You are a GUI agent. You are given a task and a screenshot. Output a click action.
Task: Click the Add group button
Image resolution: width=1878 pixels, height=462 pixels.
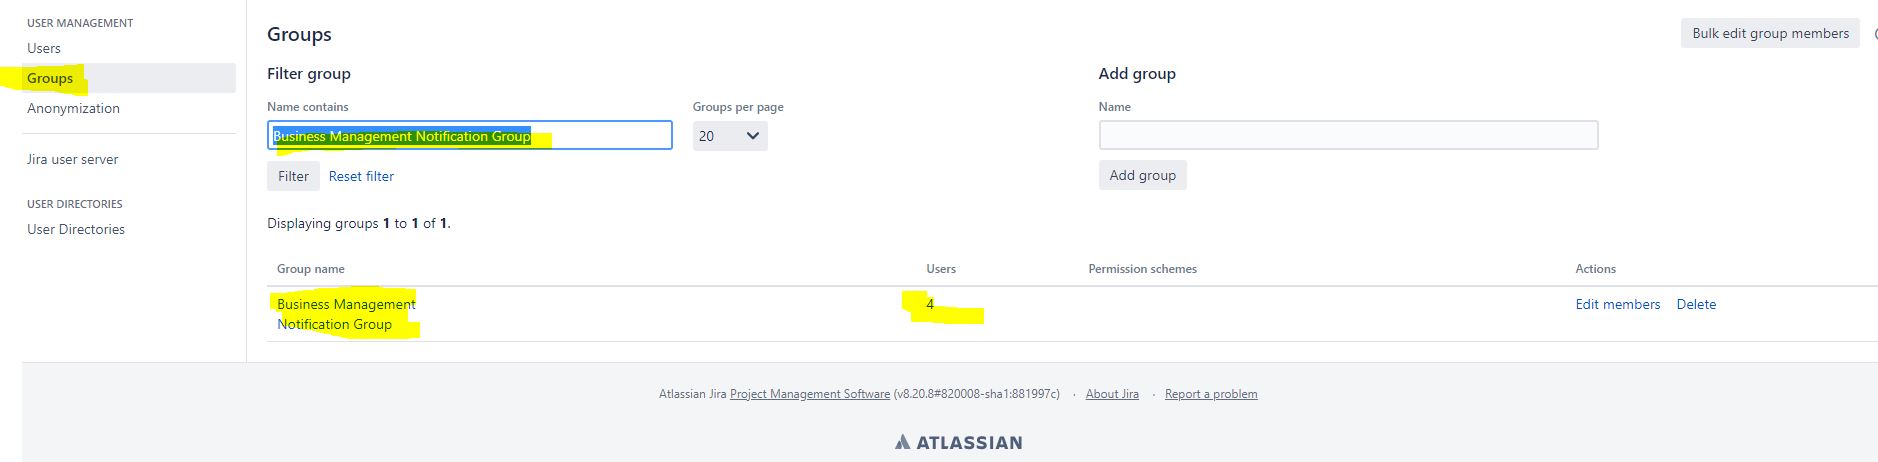1142,175
